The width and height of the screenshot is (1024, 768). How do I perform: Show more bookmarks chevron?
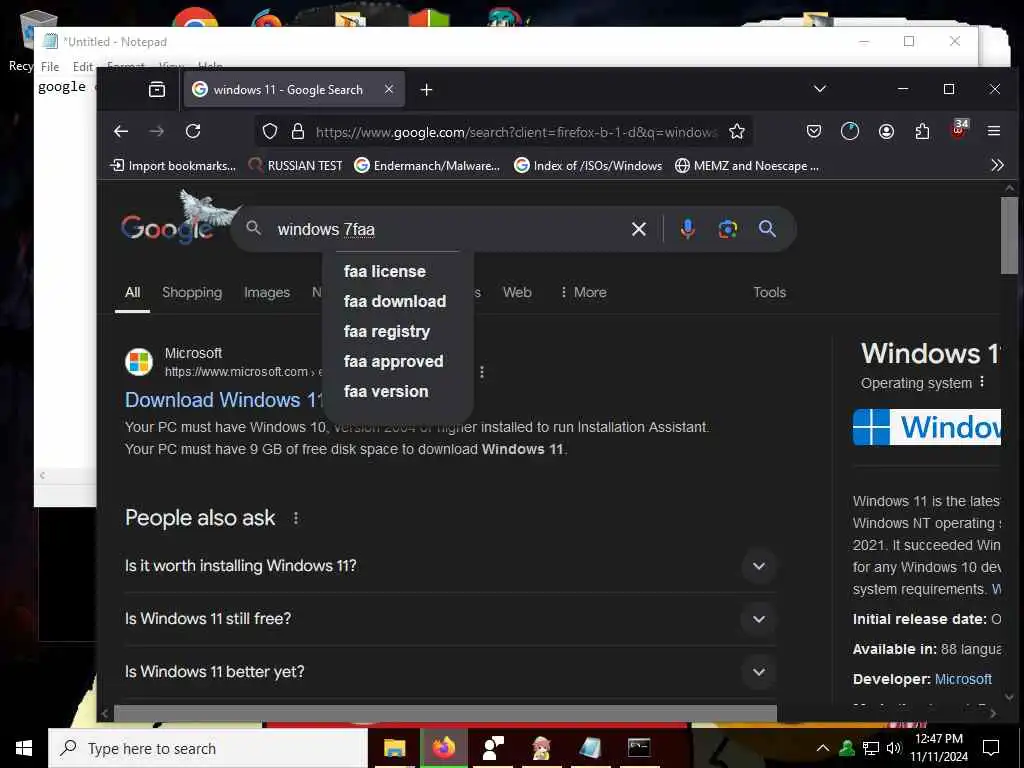pyautogui.click(x=997, y=165)
